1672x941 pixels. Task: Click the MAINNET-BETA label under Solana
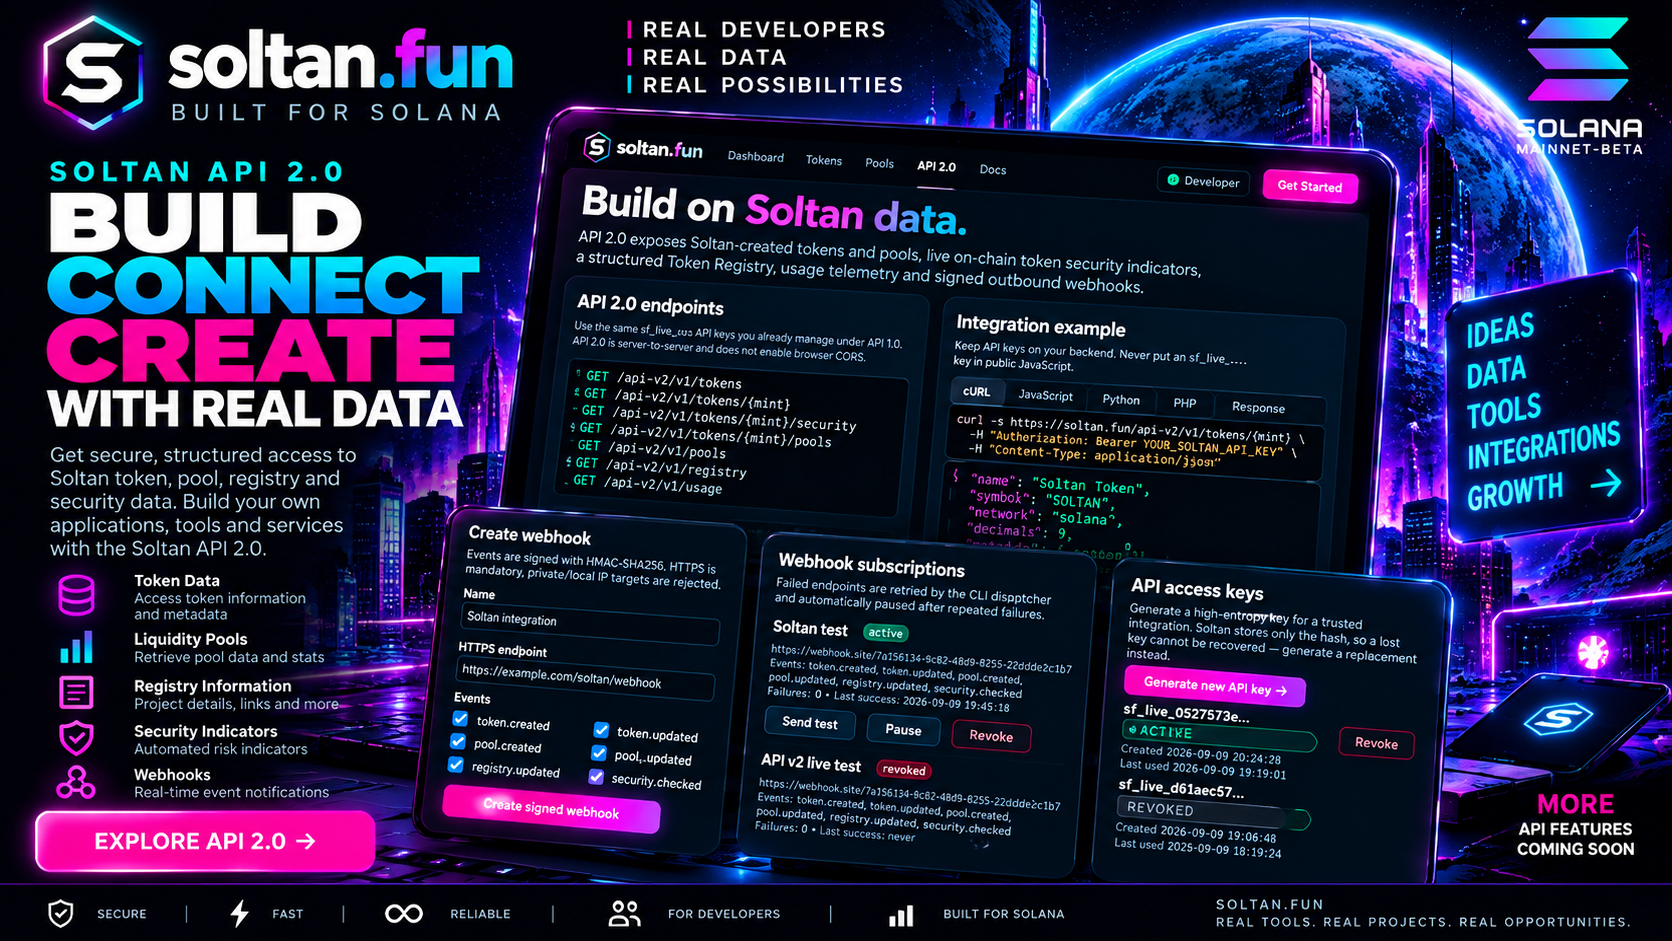1579,149
